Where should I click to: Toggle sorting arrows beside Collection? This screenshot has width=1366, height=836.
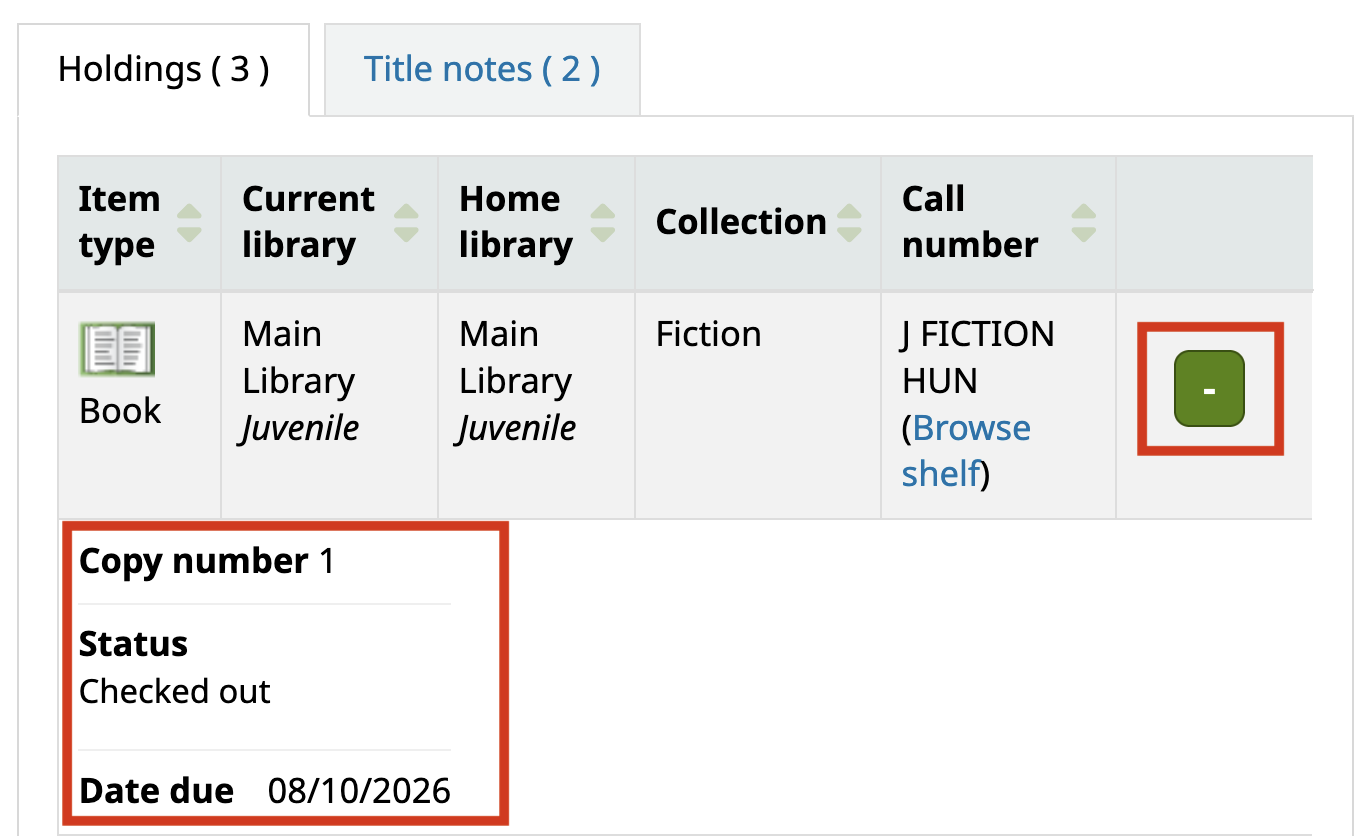coord(849,222)
